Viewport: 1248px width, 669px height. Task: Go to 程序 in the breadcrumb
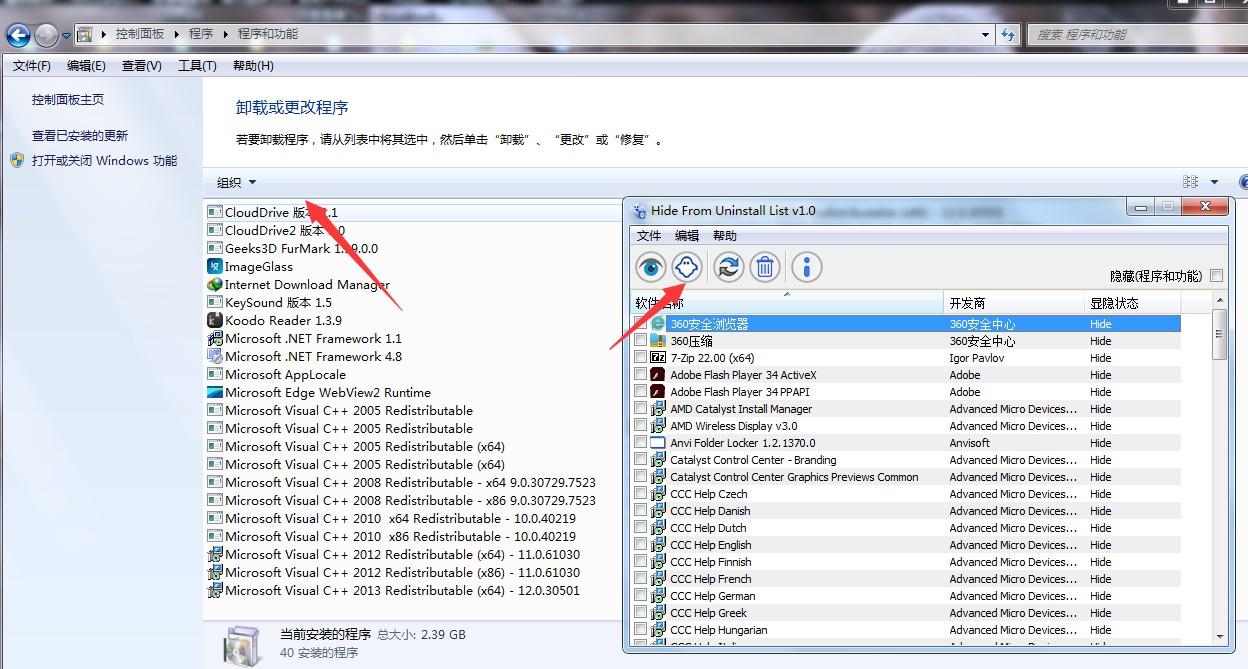click(x=201, y=34)
